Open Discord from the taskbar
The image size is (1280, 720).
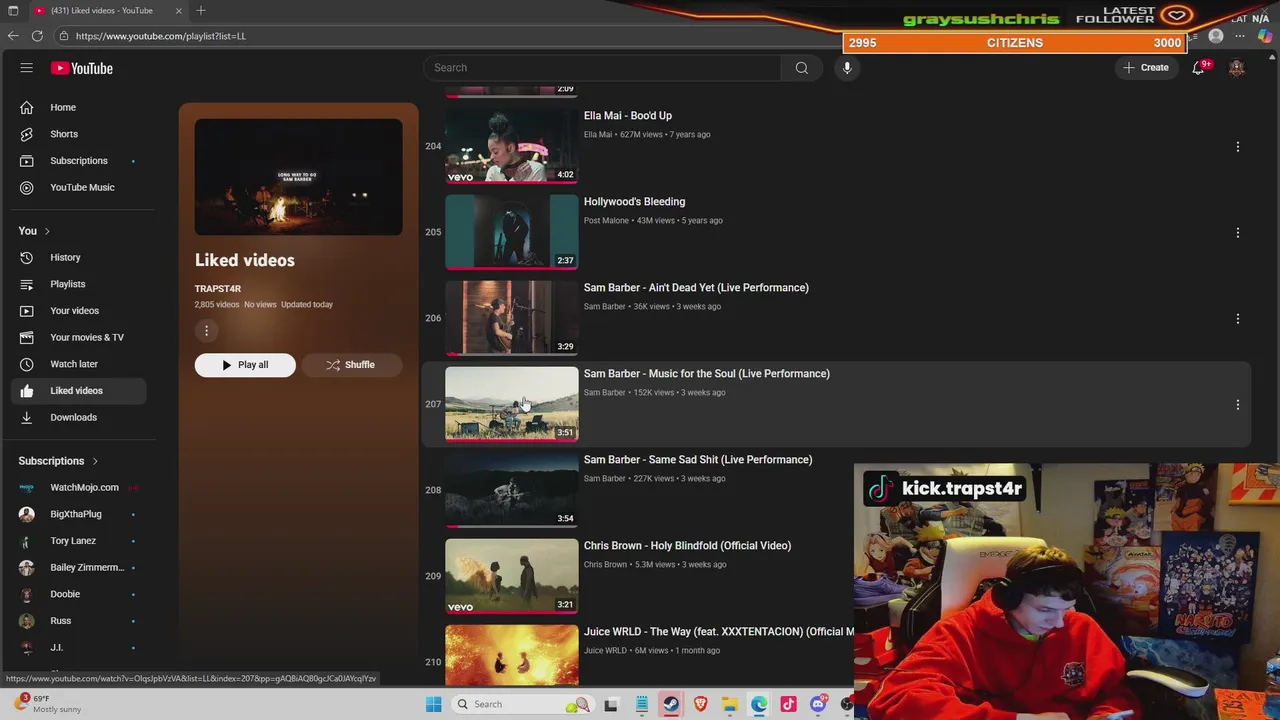tap(818, 704)
